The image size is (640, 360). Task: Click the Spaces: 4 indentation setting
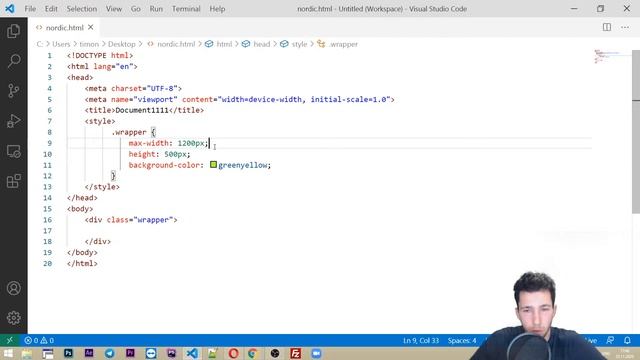pos(462,340)
